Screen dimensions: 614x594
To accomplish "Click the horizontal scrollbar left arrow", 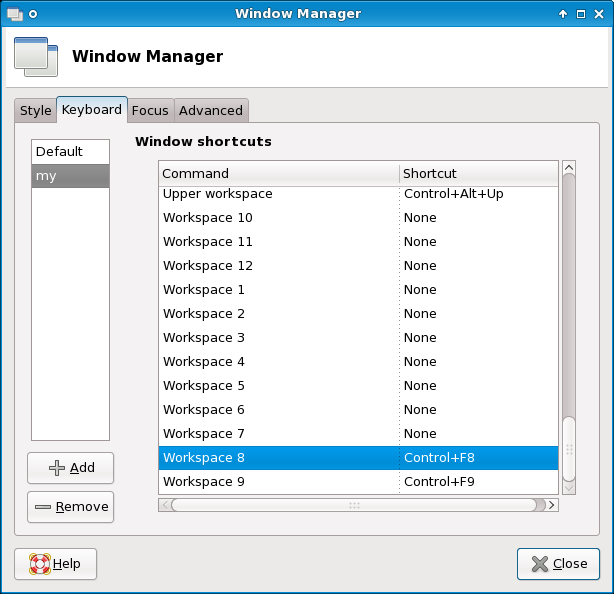I will [165, 505].
